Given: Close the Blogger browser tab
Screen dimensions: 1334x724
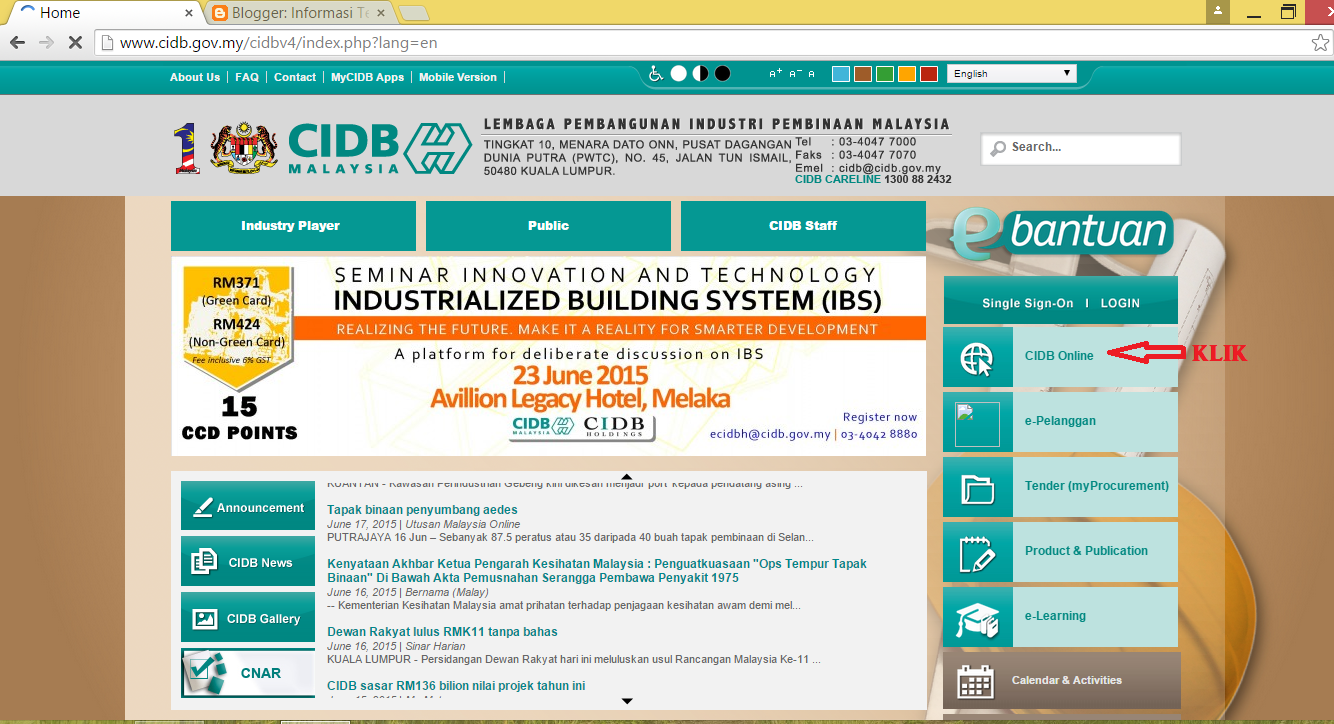Looking at the screenshot, I should (x=380, y=13).
